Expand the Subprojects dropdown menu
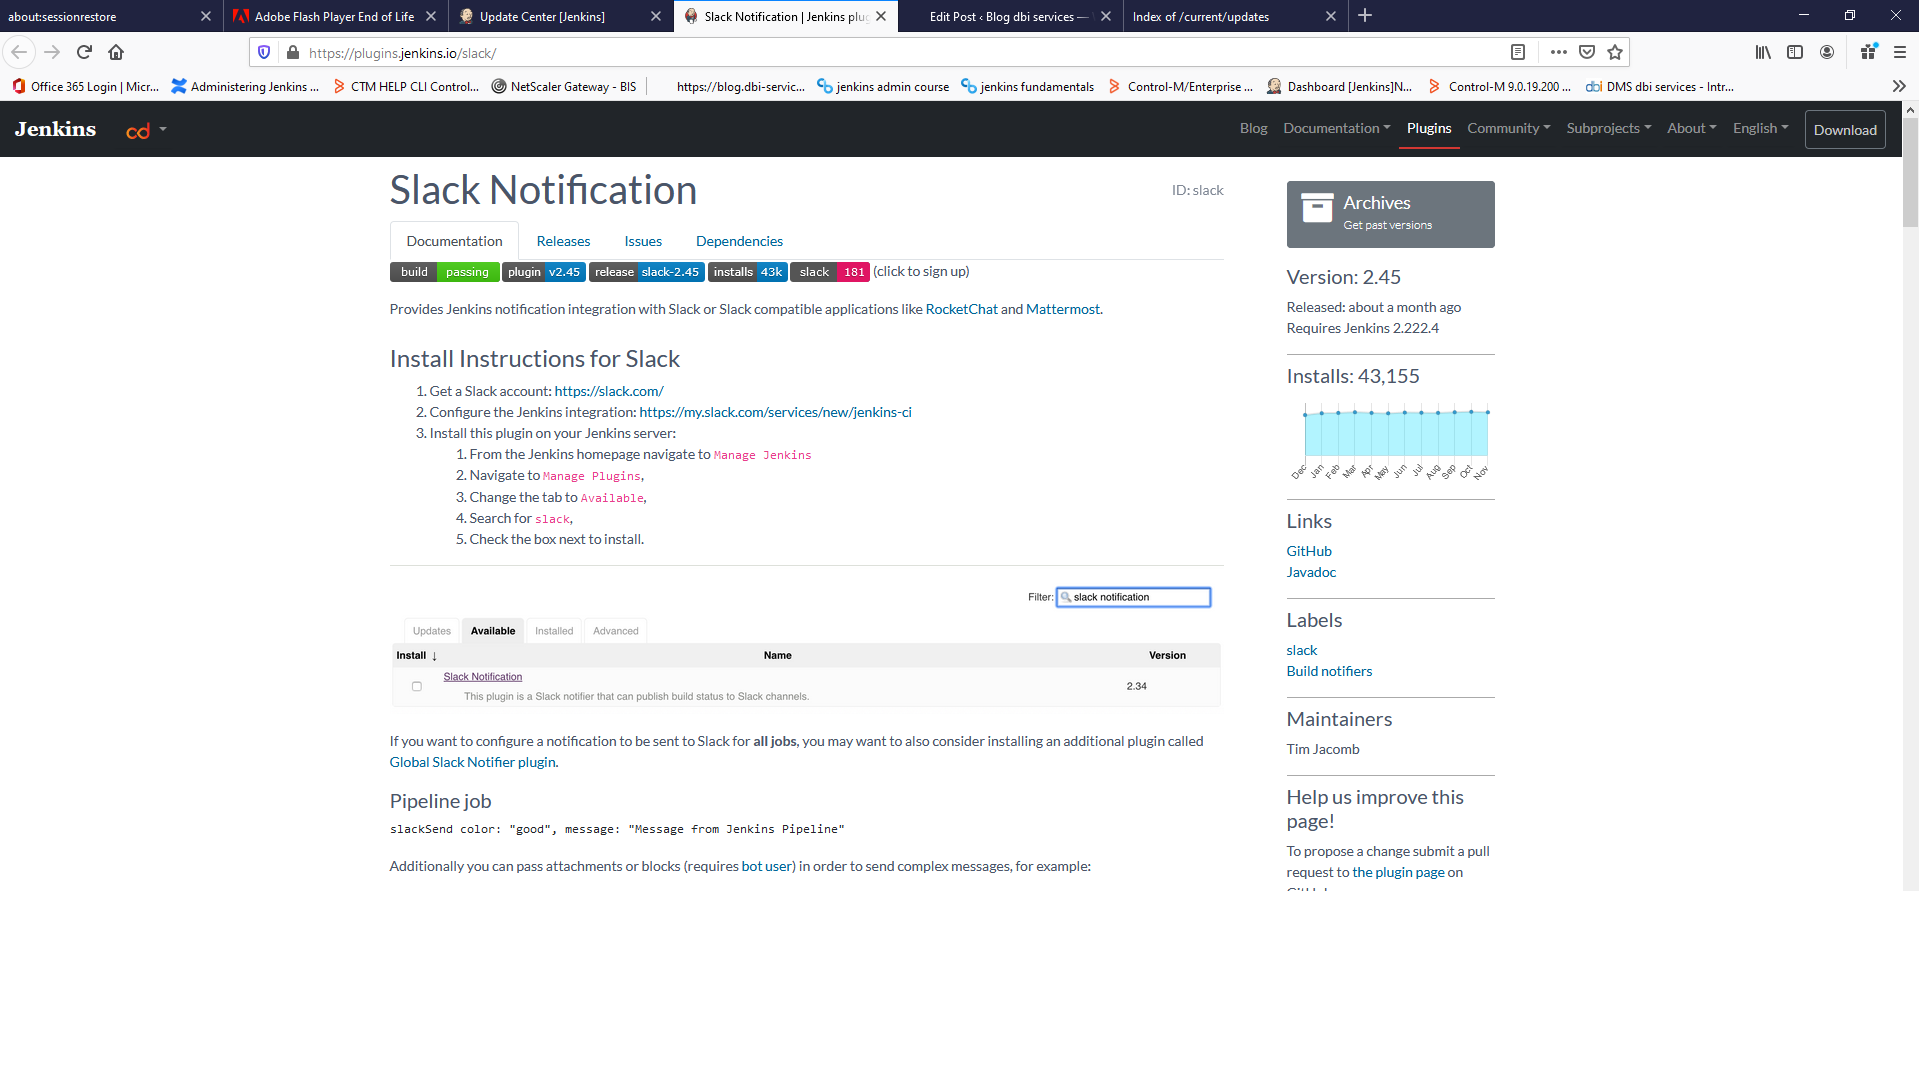Screen dimensions: 1919x1078 [1608, 128]
